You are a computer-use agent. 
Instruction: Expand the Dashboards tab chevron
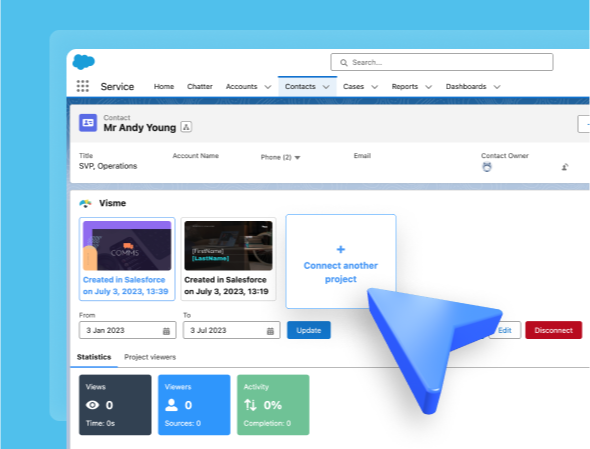(x=497, y=87)
